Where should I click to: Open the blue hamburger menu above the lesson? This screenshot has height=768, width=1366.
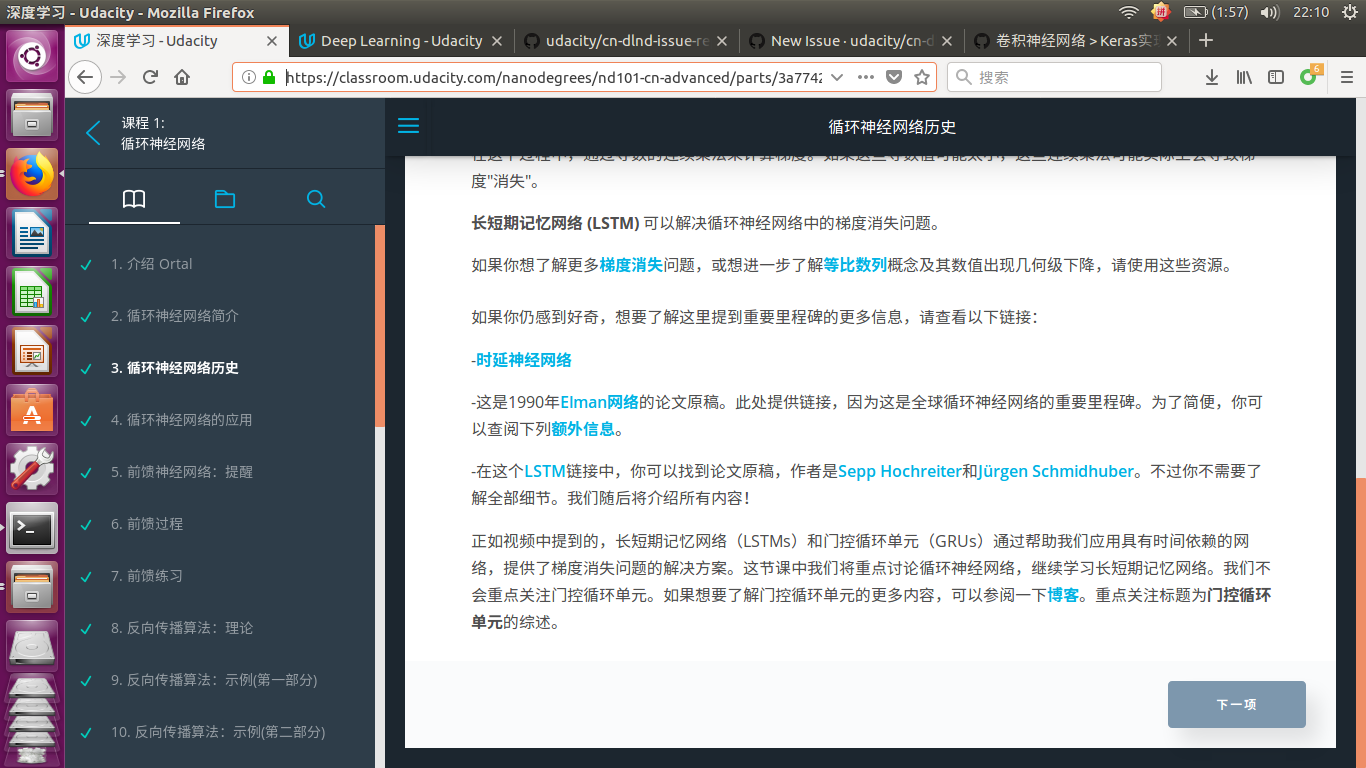point(408,125)
